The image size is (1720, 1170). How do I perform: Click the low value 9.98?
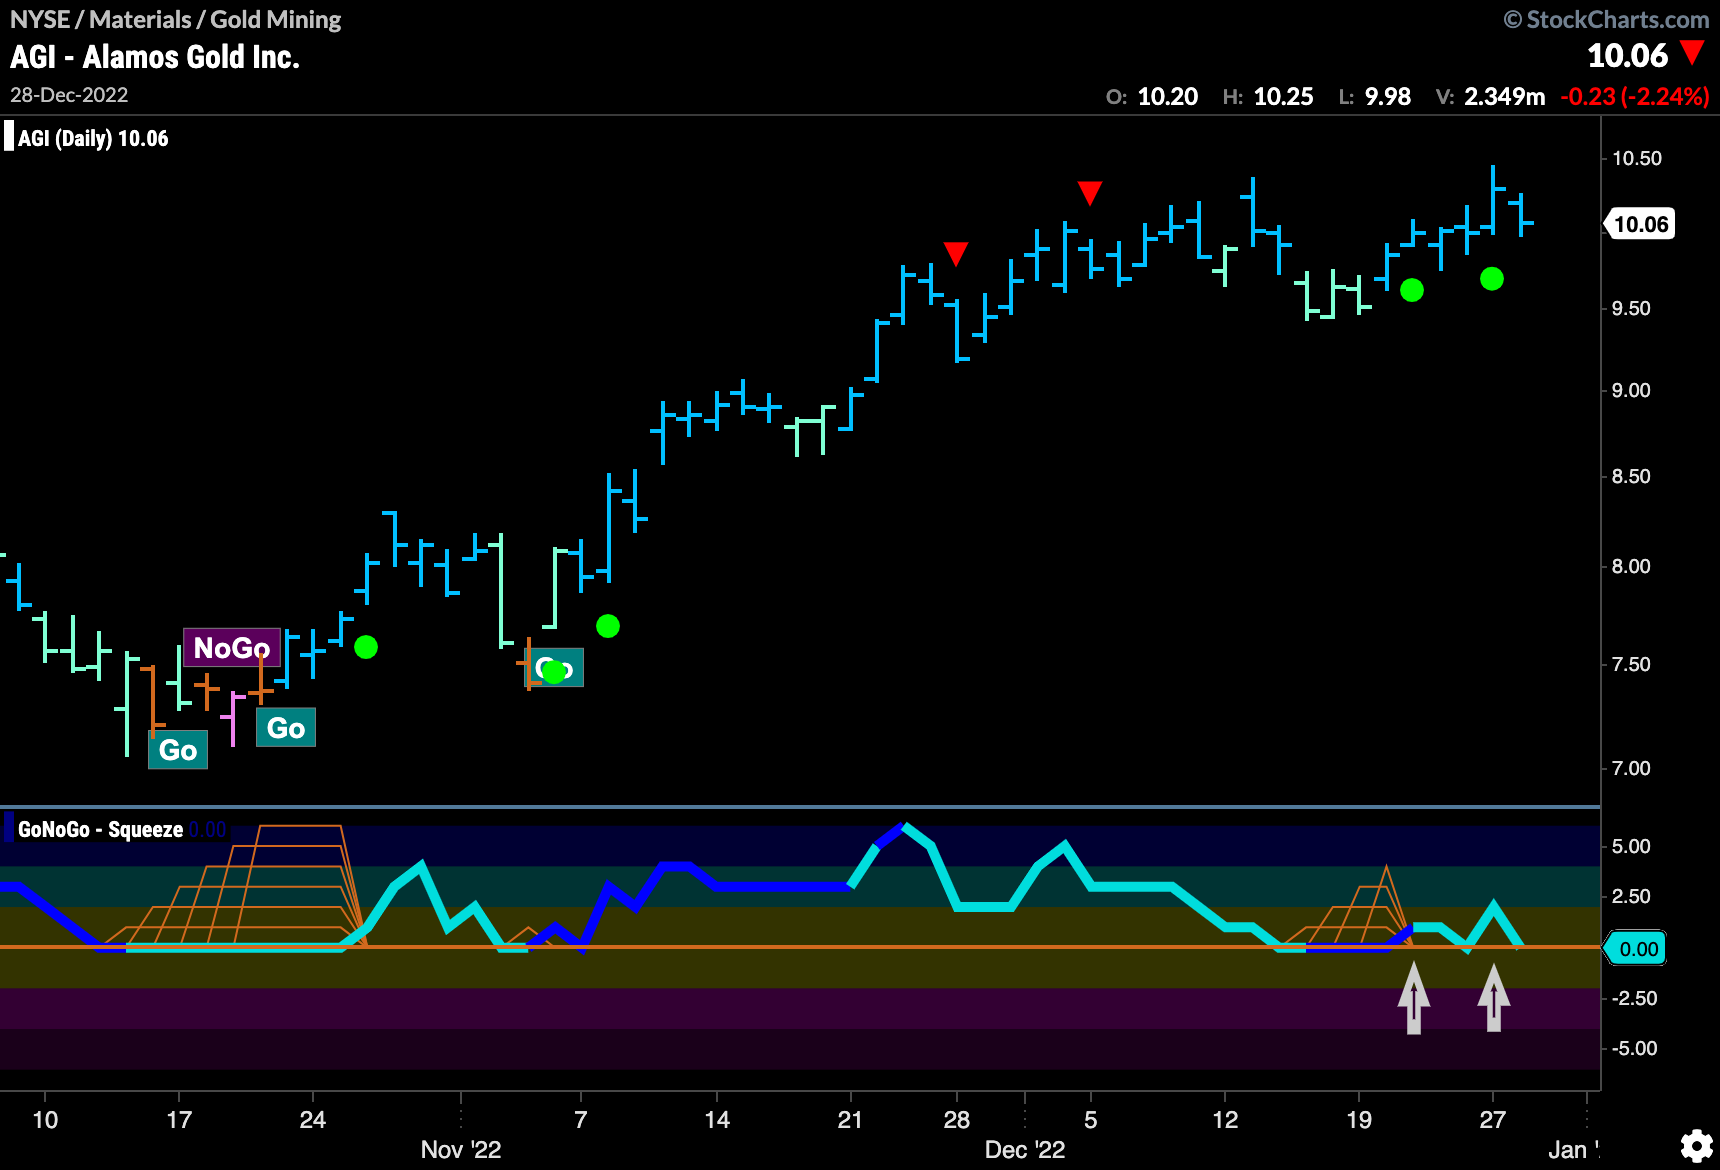(1388, 97)
